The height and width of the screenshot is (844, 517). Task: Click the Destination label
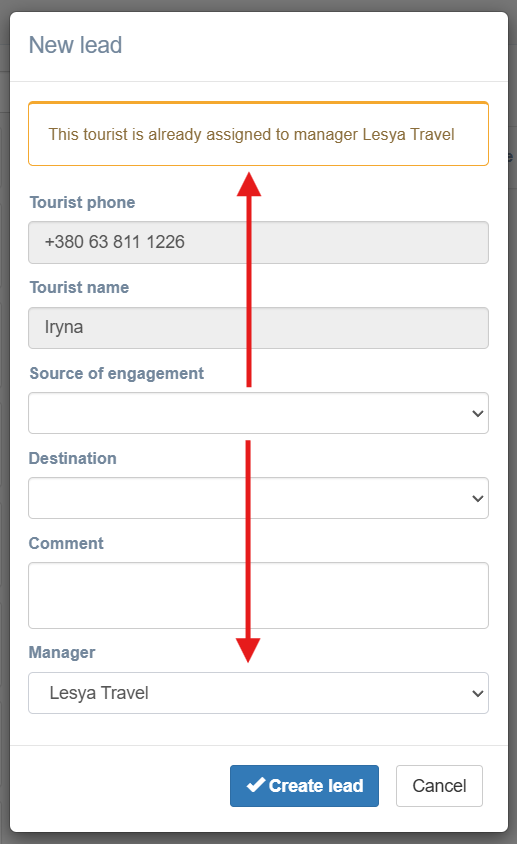coord(73,458)
